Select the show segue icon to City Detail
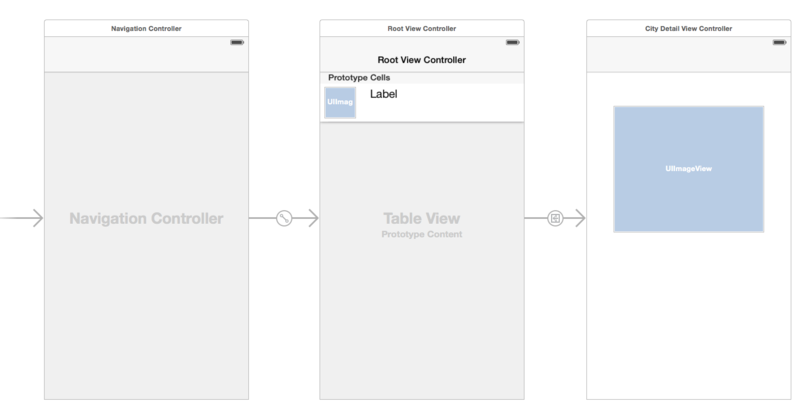The image size is (800, 416). coord(555,218)
